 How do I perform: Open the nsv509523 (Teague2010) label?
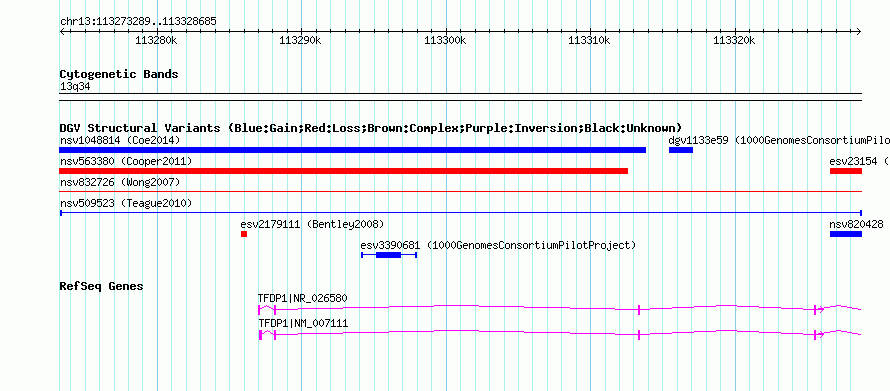(x=126, y=203)
